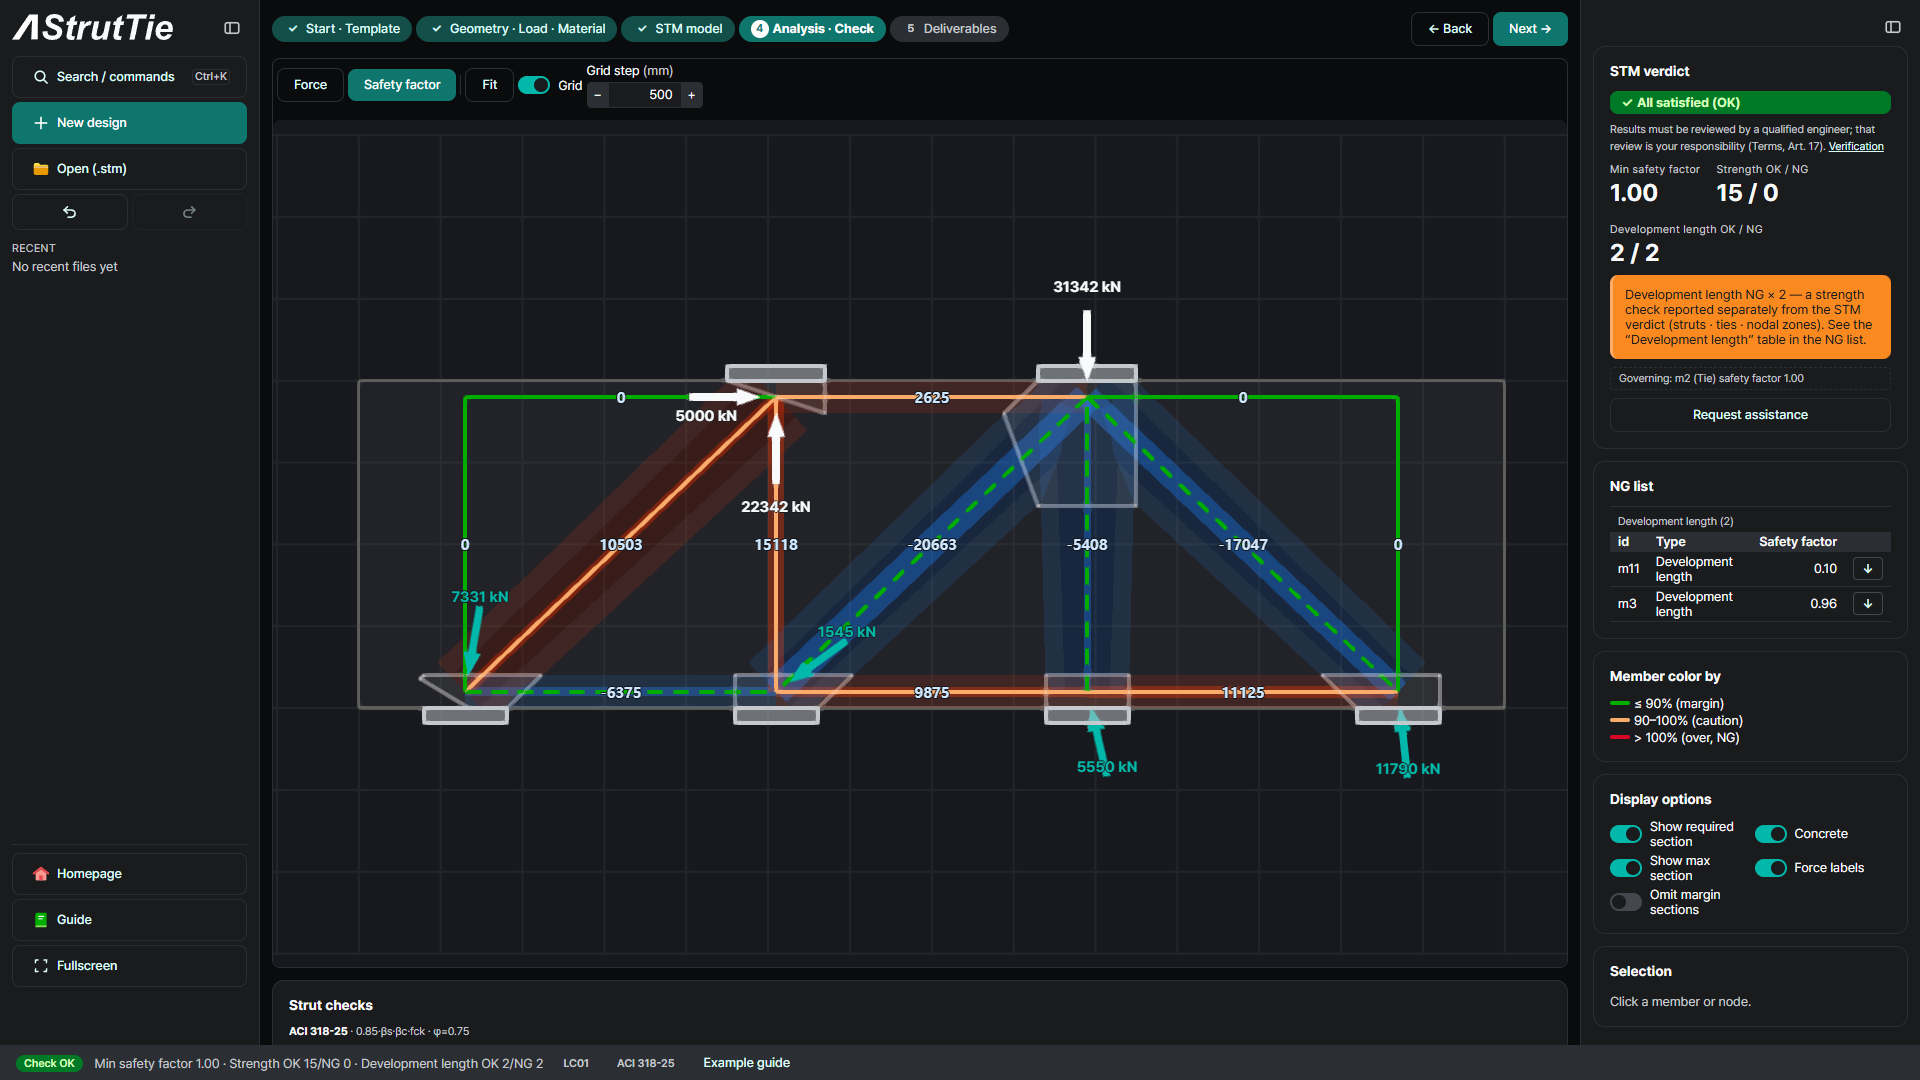Fit the model to view
This screenshot has width=1920, height=1080.
489,85
